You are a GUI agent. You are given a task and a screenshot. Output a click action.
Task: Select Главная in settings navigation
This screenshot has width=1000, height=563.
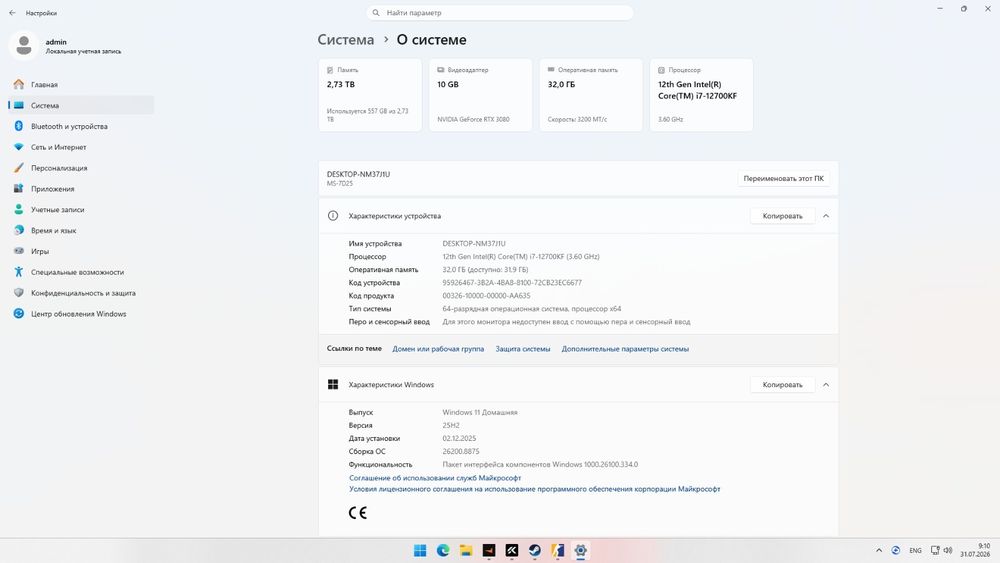point(81,84)
